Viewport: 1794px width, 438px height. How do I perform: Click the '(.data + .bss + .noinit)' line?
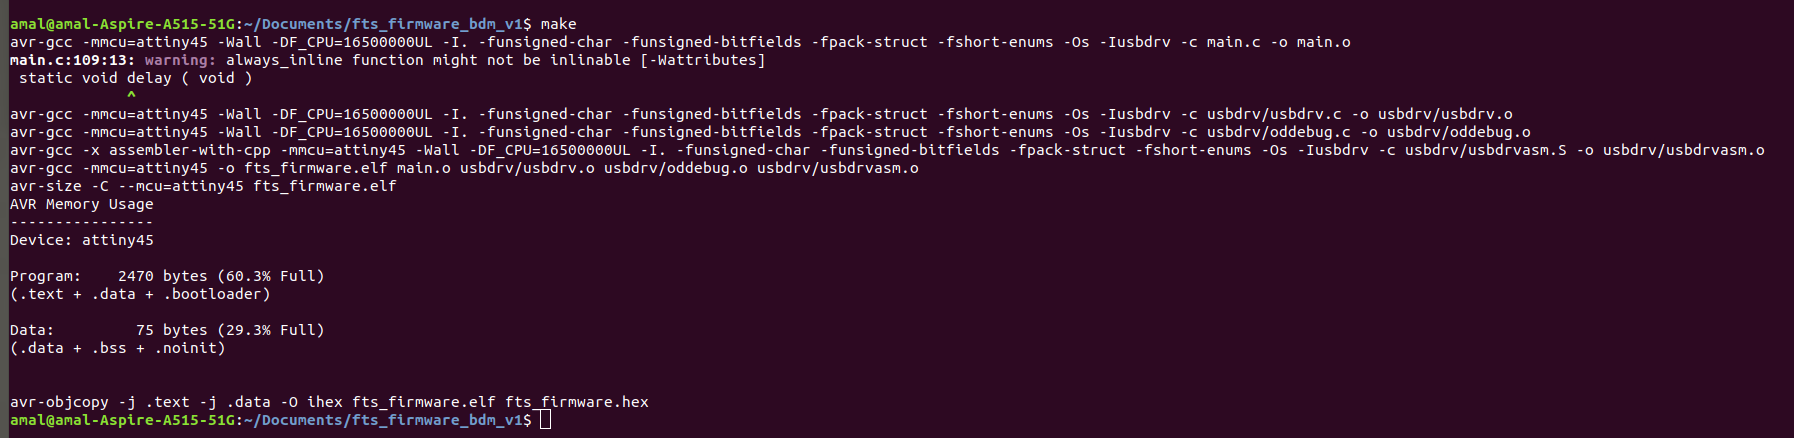coord(118,348)
